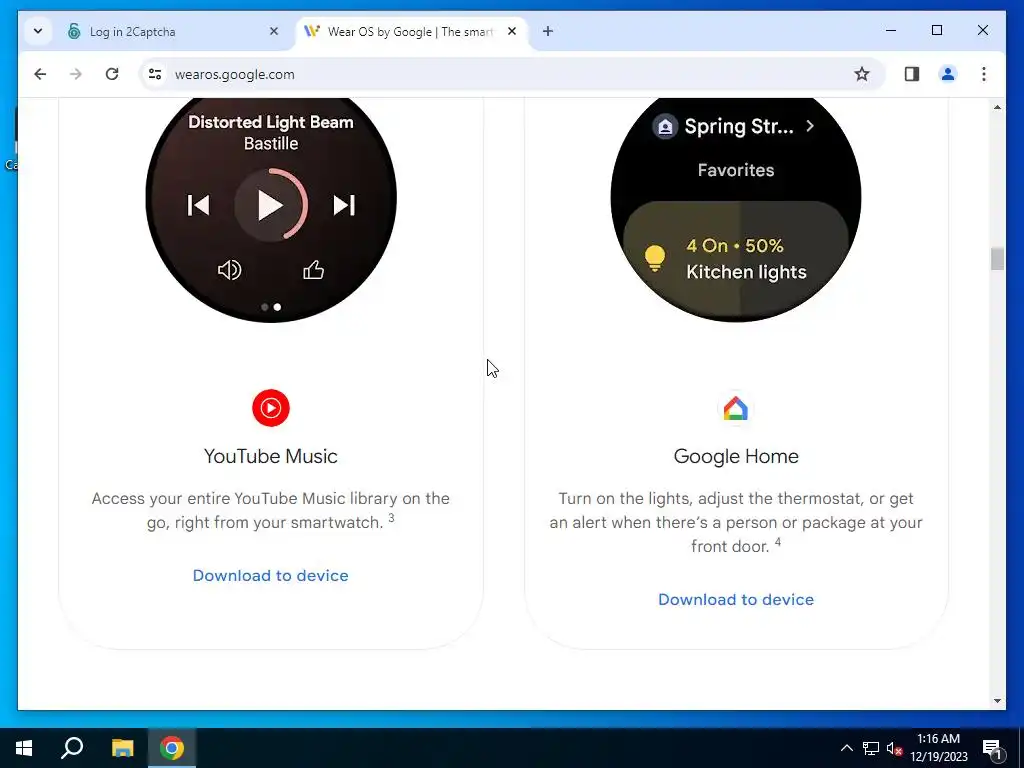Click the Google Home heading
Viewport: 1024px width, 768px height.
[x=736, y=456]
